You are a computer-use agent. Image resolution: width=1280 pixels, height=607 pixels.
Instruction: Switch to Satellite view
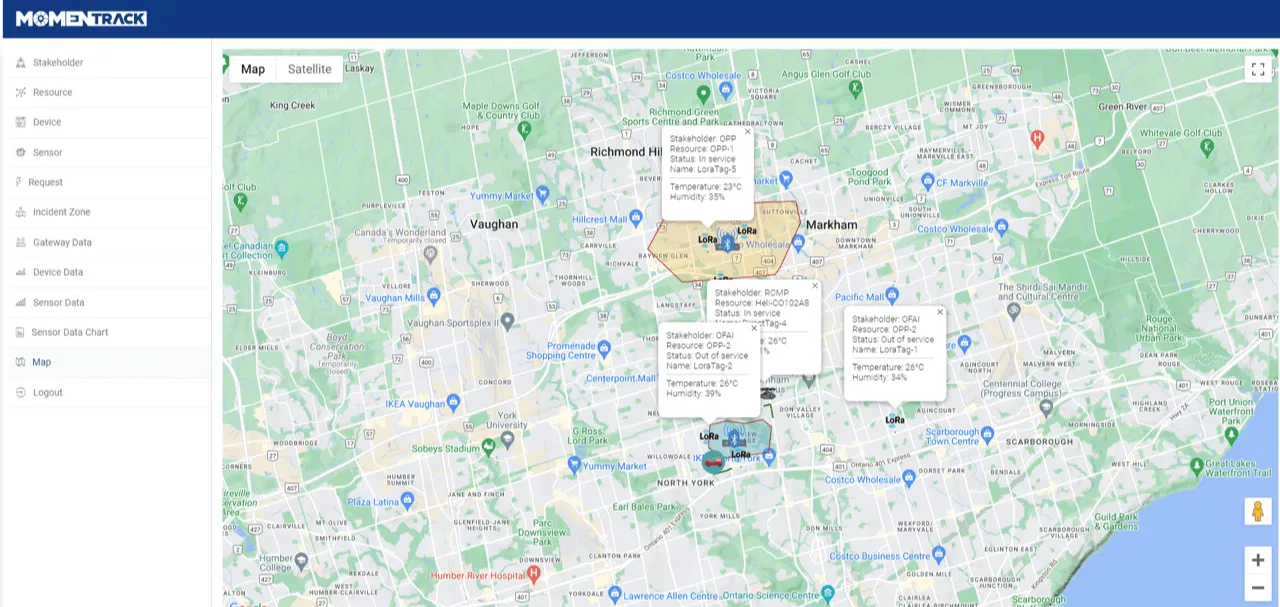309,69
